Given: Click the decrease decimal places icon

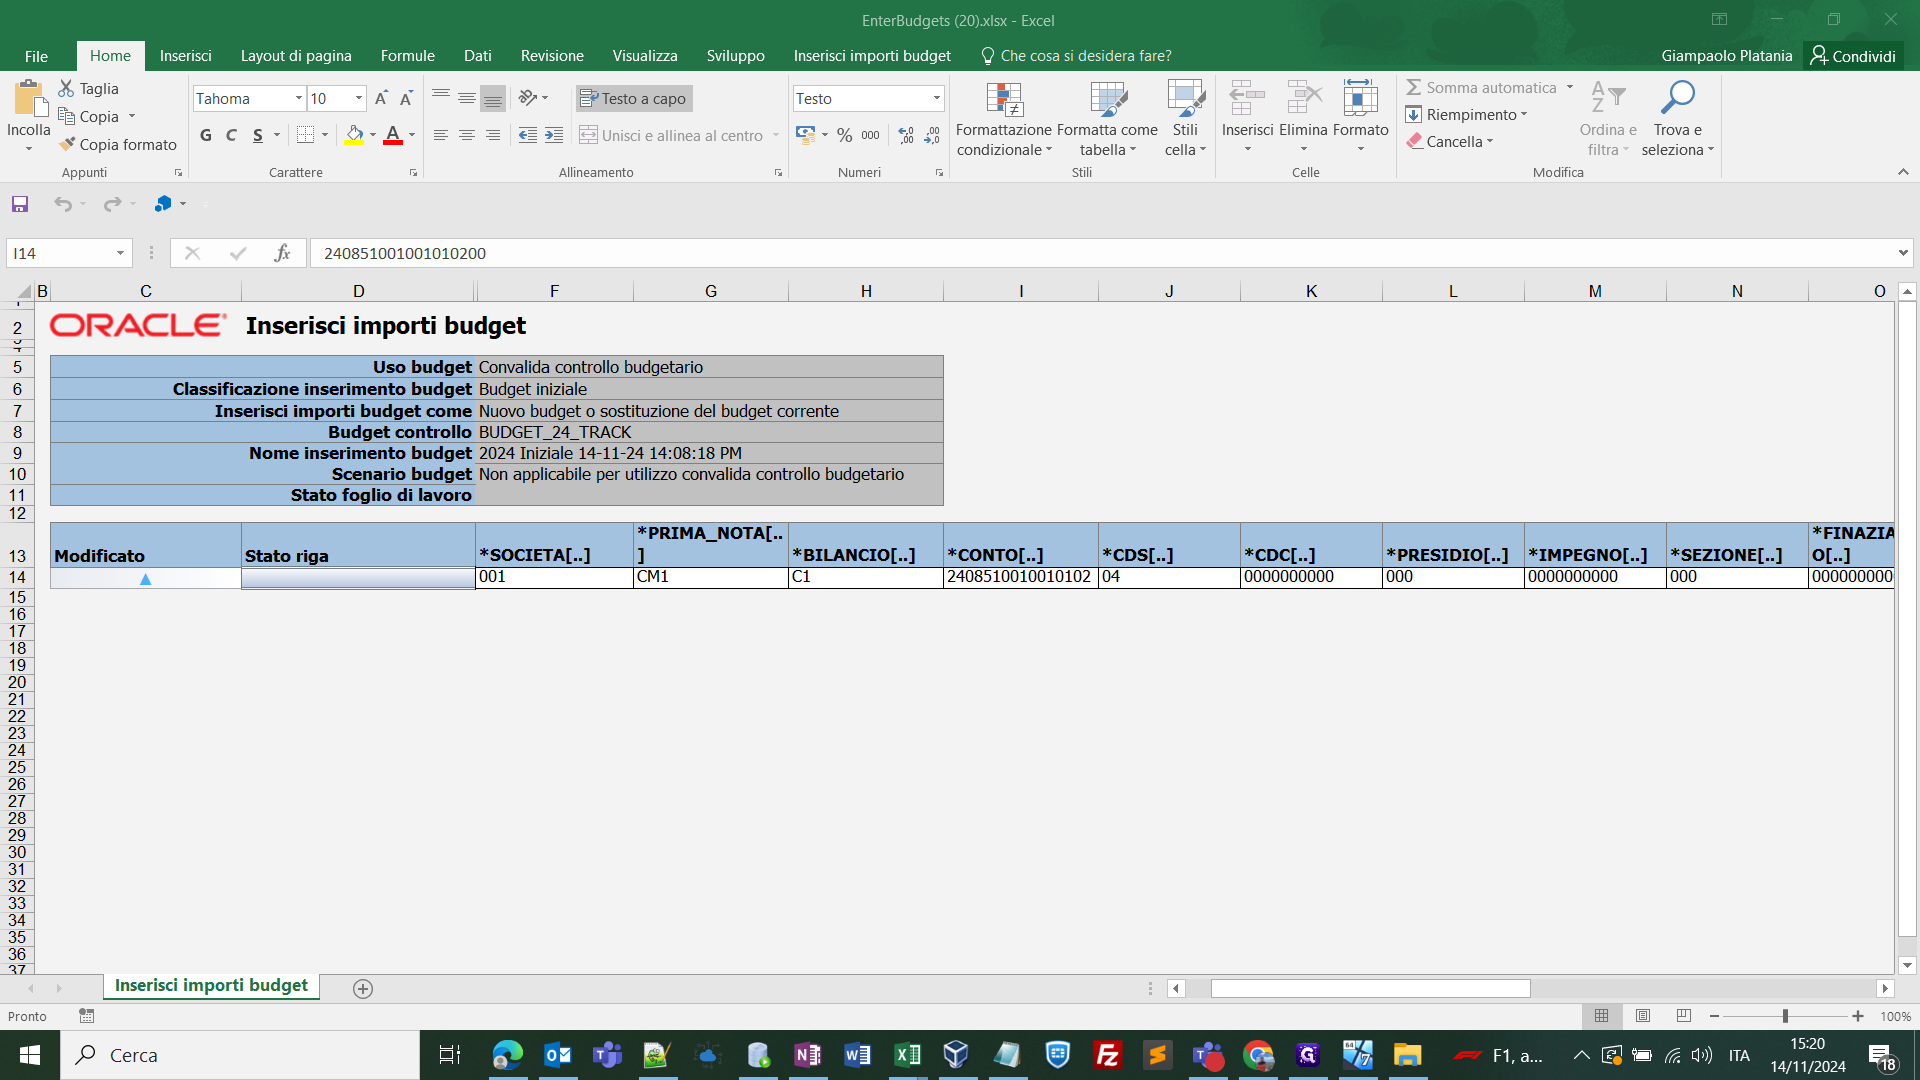Looking at the screenshot, I should [x=932, y=135].
